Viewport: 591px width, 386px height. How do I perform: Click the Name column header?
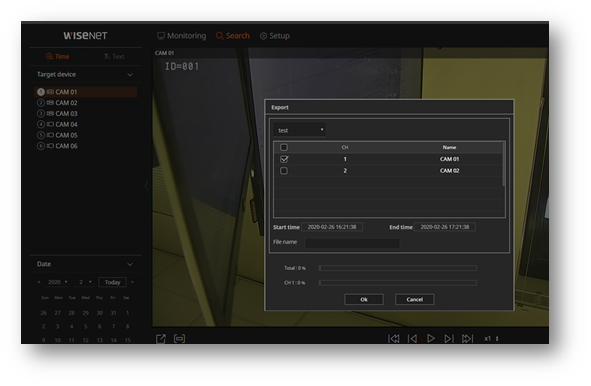point(449,147)
